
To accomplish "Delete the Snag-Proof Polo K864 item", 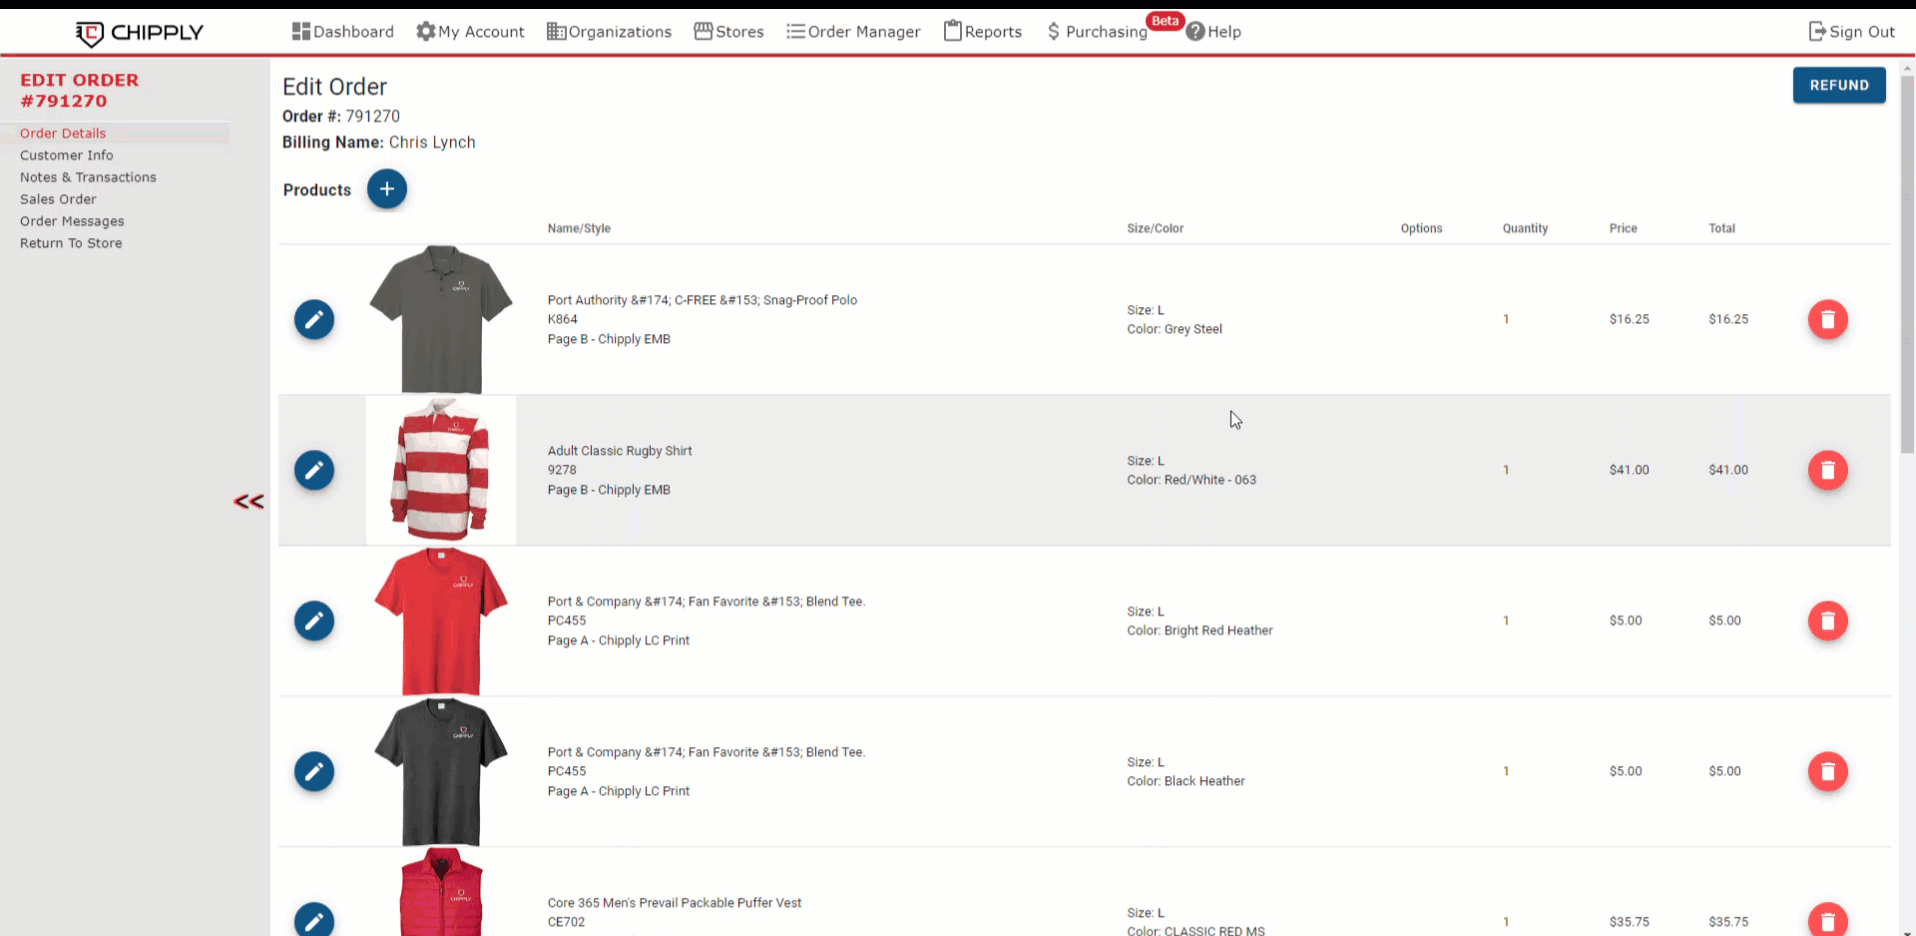I will tap(1828, 320).
